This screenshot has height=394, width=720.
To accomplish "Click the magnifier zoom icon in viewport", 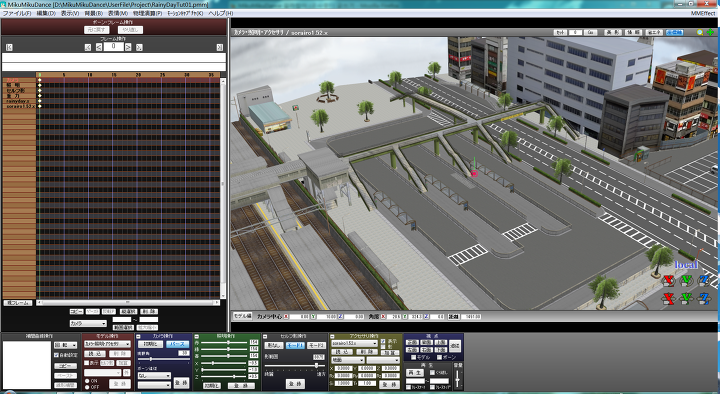I will click(700, 33).
